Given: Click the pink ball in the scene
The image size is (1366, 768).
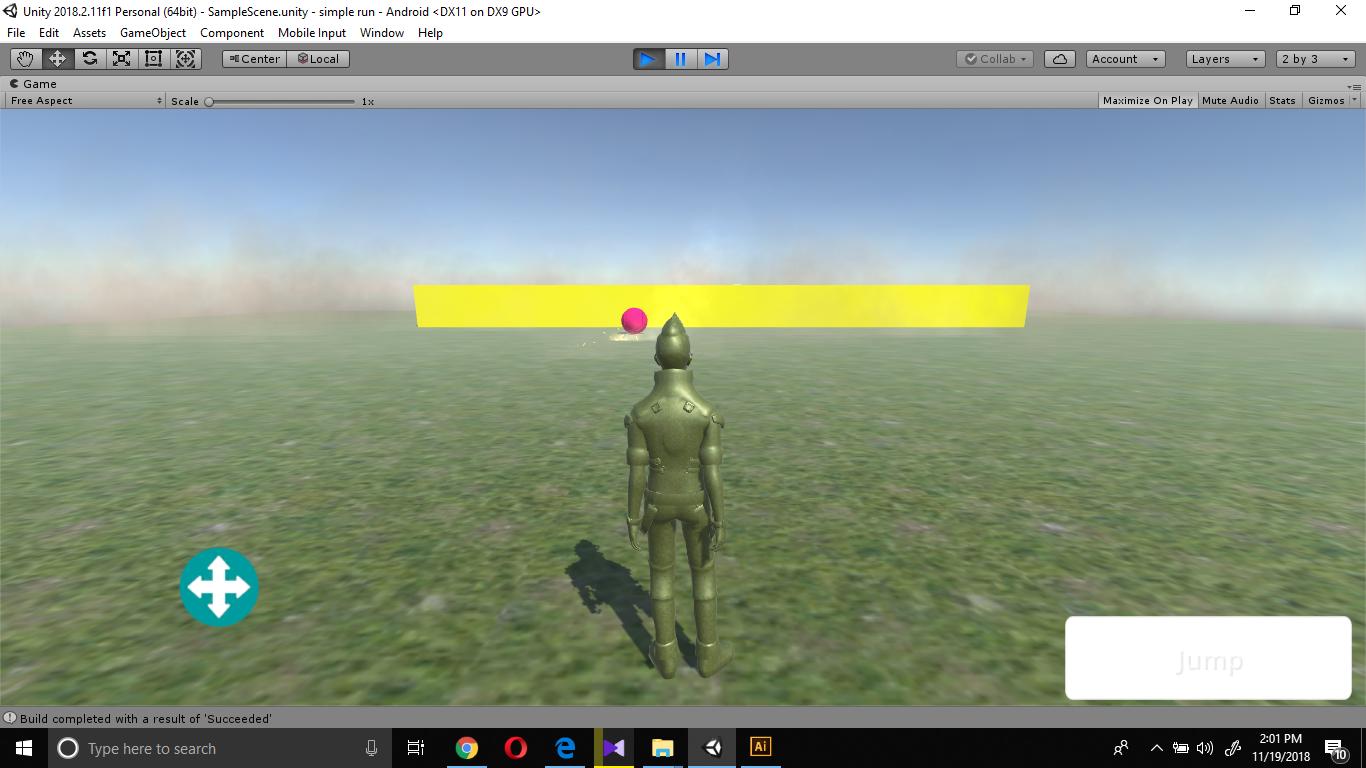Looking at the screenshot, I should 634,320.
